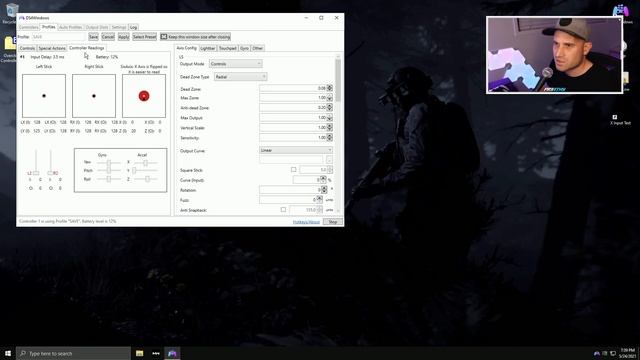This screenshot has height=360, width=640.
Task: Click the Curve (Input) spinner arrows
Action: point(323,180)
